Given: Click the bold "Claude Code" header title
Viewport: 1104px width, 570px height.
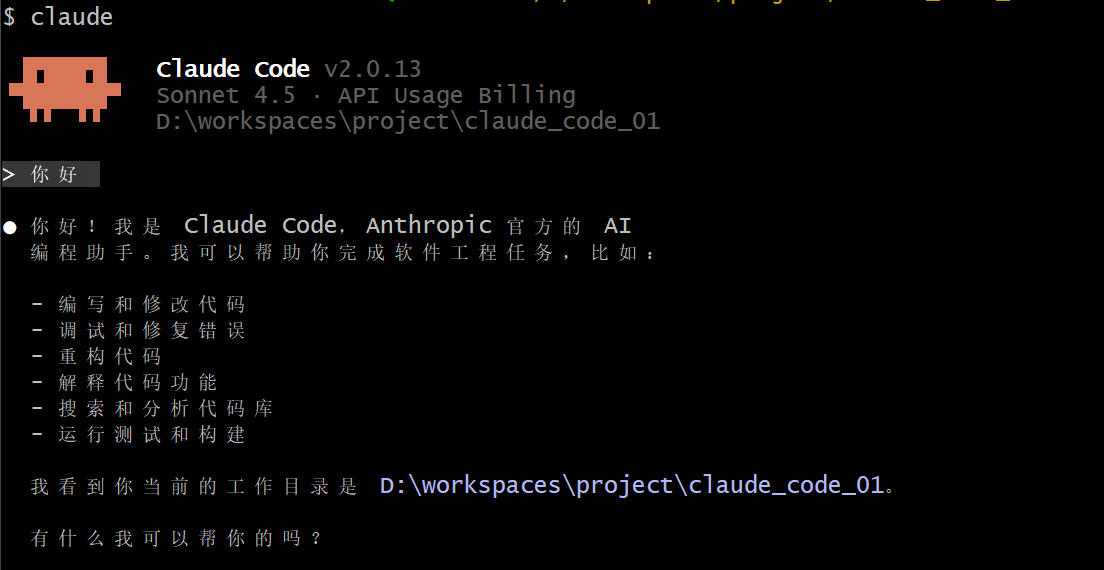Looking at the screenshot, I should [233, 69].
